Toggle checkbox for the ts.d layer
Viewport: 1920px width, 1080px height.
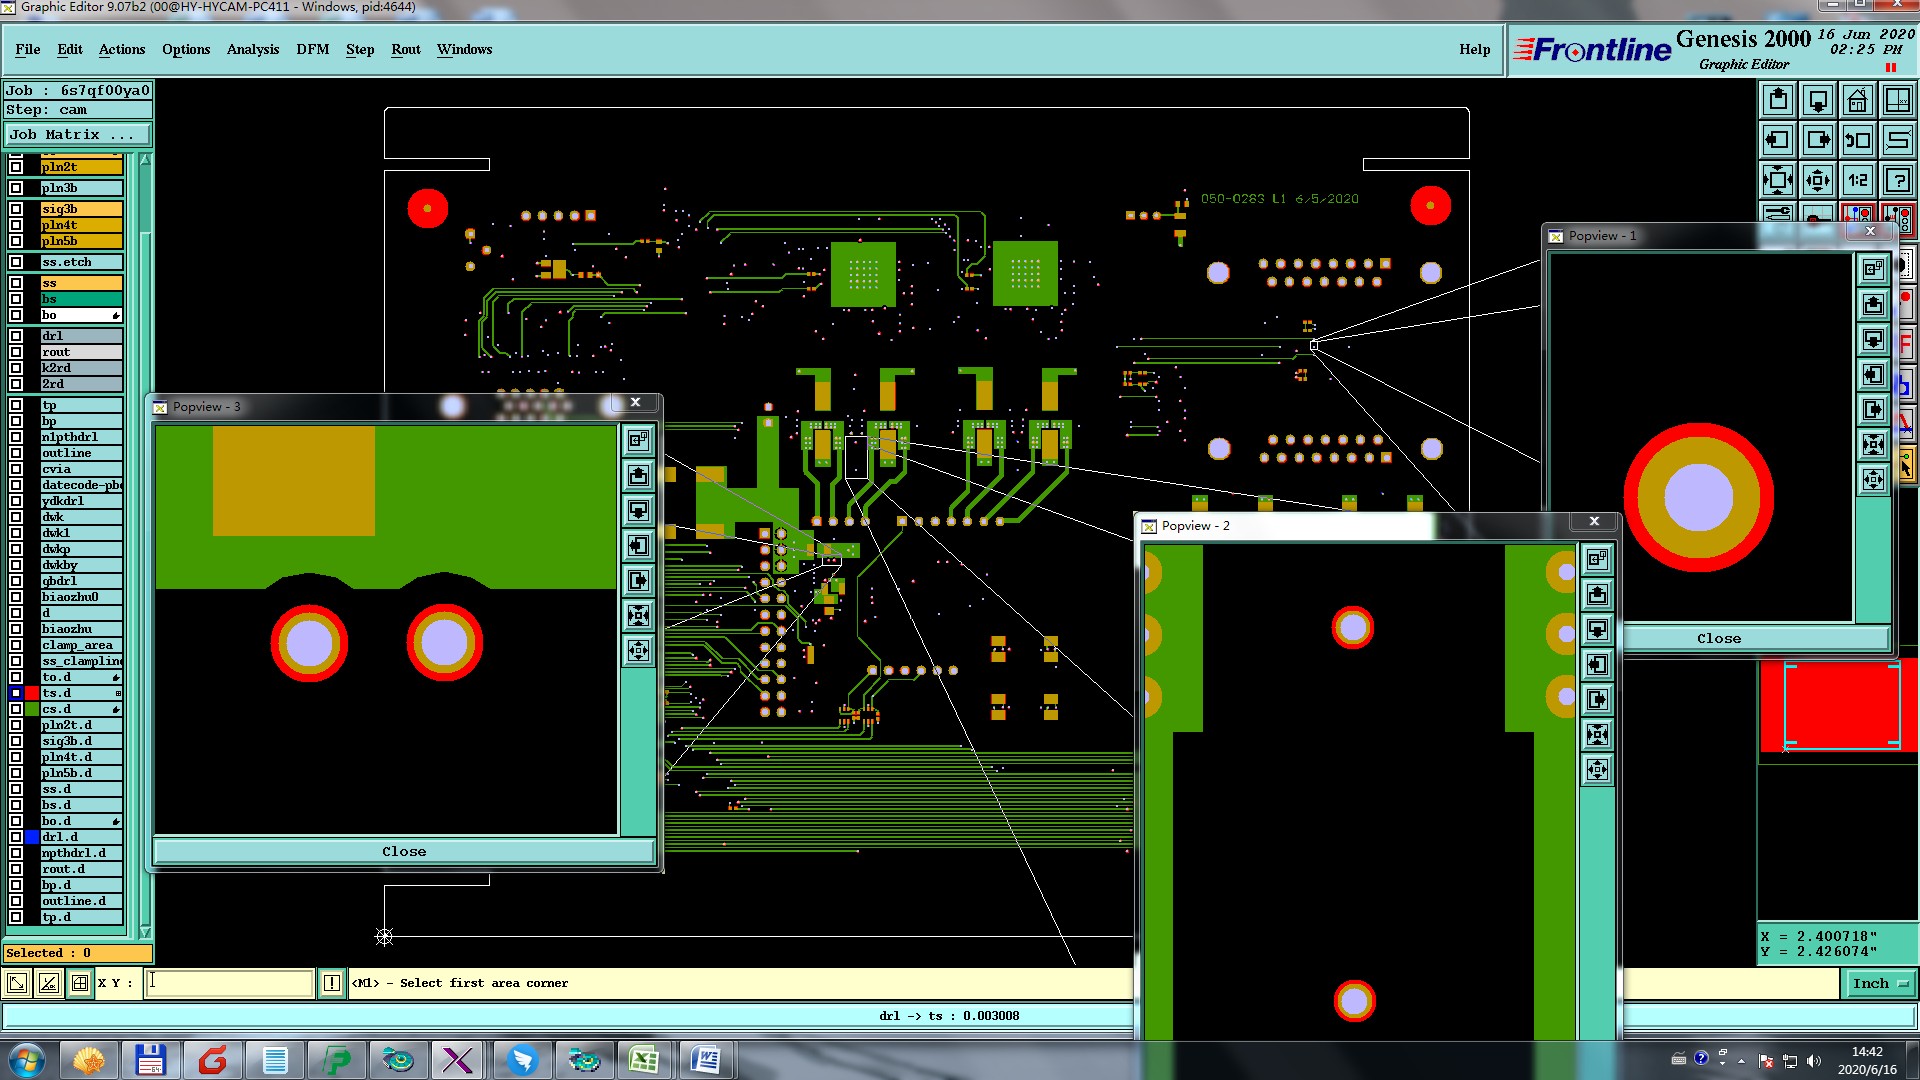pyautogui.click(x=16, y=693)
